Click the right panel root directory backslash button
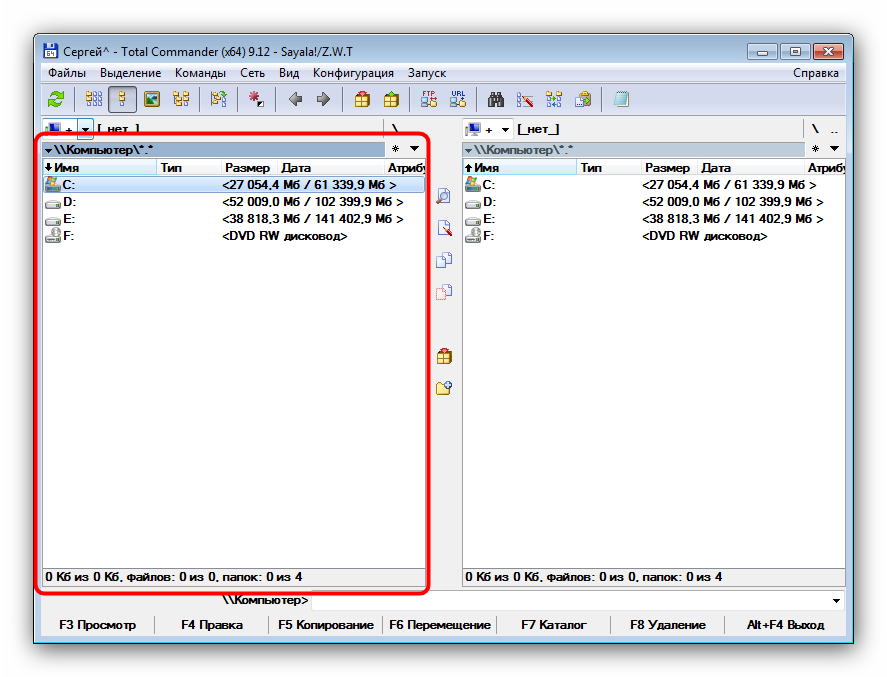The image size is (887, 677). (x=815, y=130)
